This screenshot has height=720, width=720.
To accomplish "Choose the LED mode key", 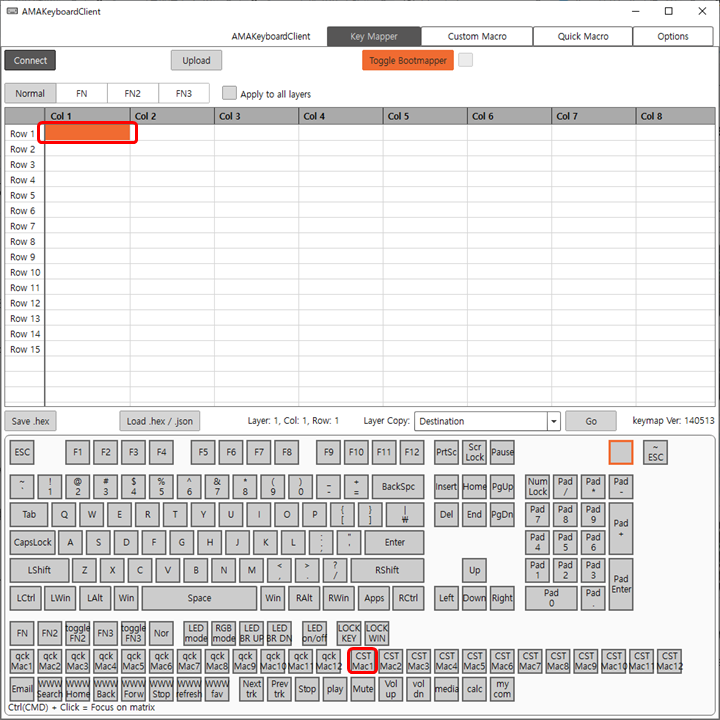I will coord(196,633).
